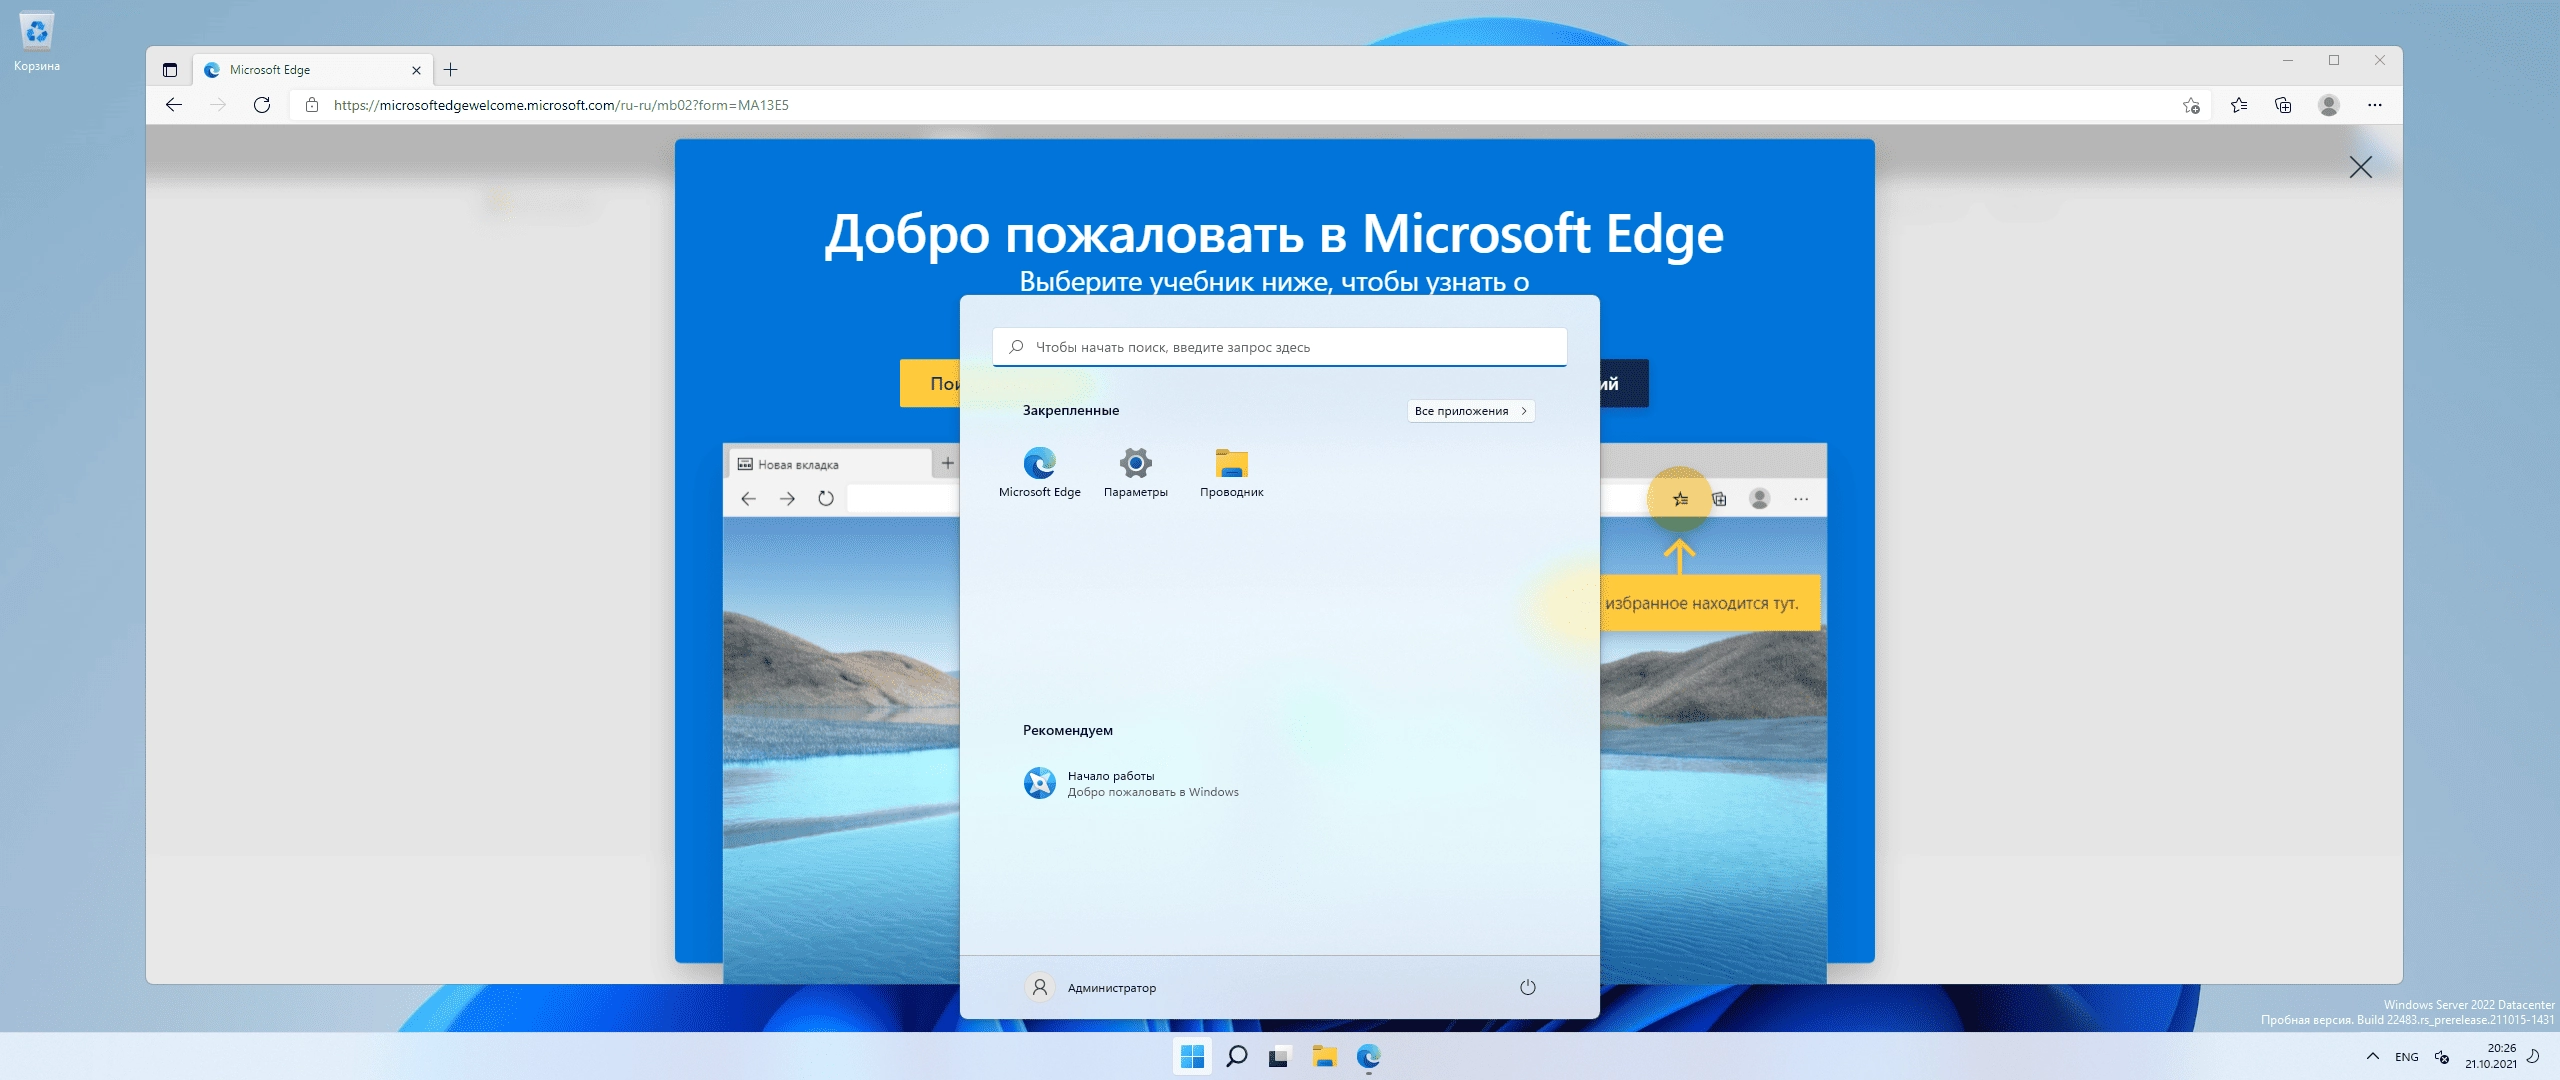2560x1080 pixels.
Task: Switch to Microsoft Edge on the taskbar
Action: (1368, 1056)
